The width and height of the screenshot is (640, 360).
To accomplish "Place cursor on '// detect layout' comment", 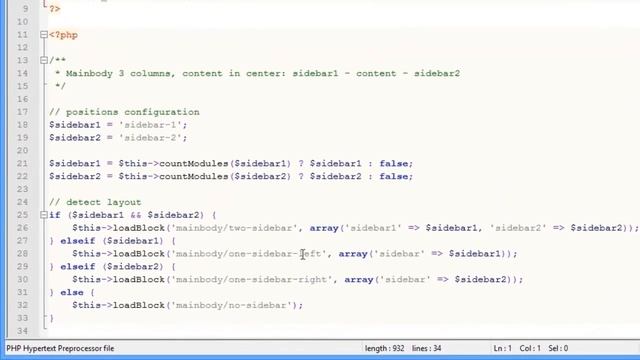I will 95,202.
